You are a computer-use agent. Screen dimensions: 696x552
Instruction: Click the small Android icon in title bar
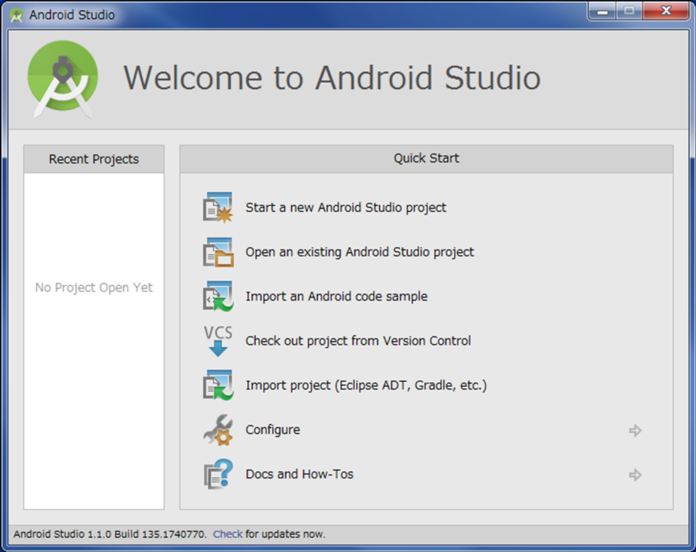[x=17, y=15]
